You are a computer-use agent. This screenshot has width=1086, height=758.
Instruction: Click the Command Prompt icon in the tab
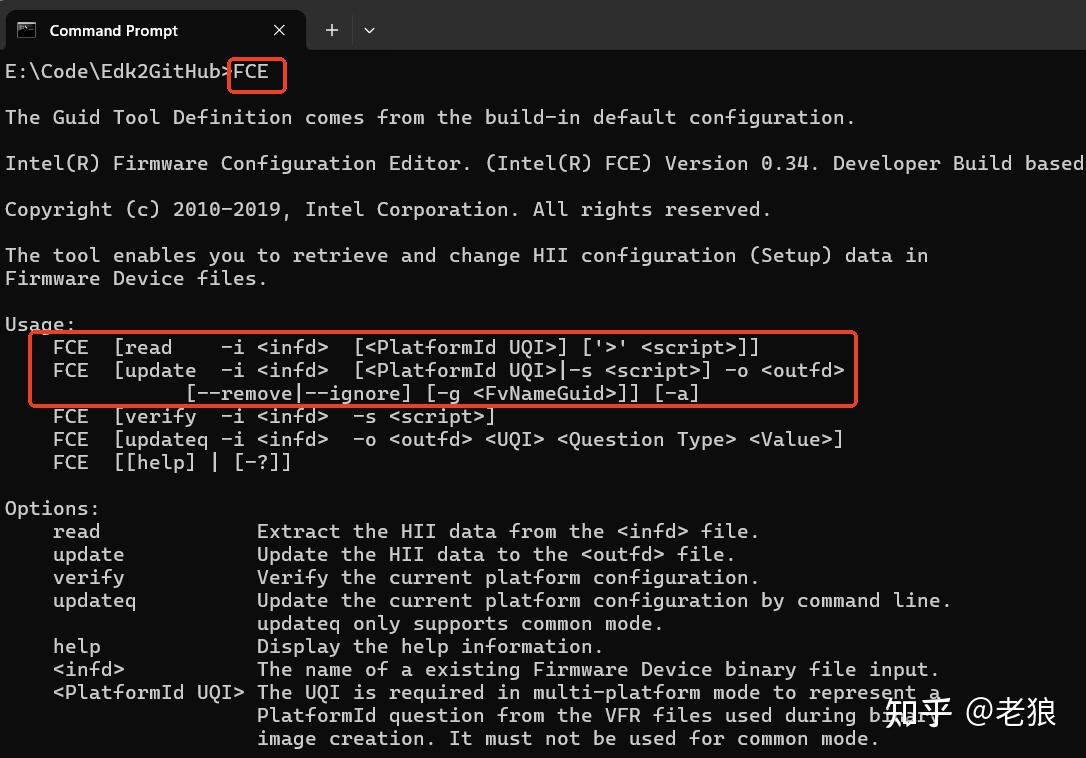(x=26, y=30)
